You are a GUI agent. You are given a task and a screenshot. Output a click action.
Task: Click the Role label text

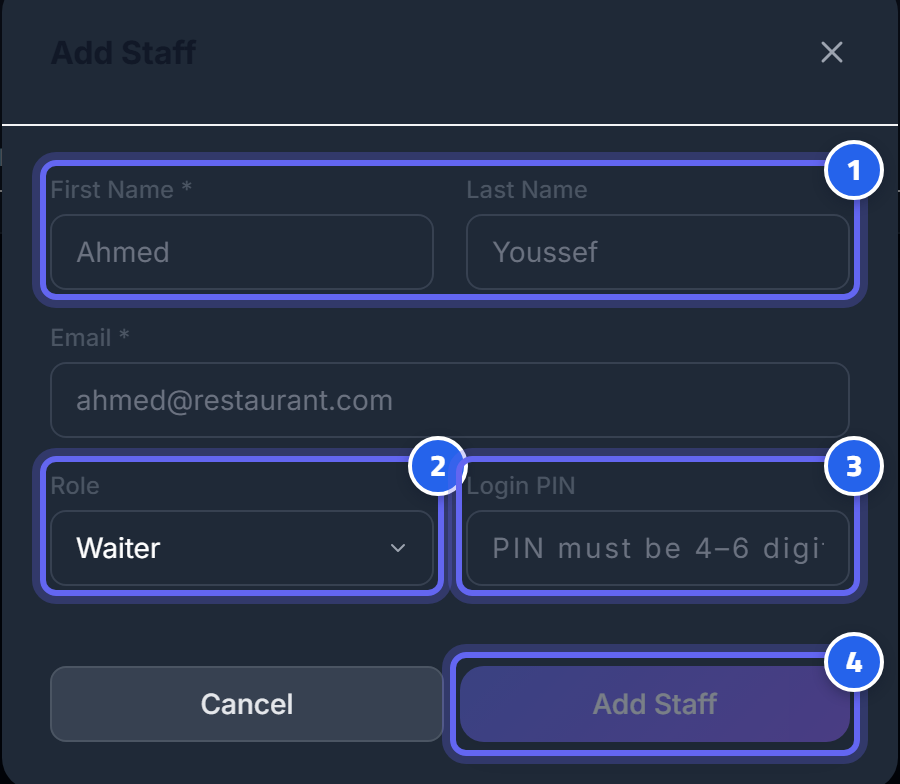(75, 486)
